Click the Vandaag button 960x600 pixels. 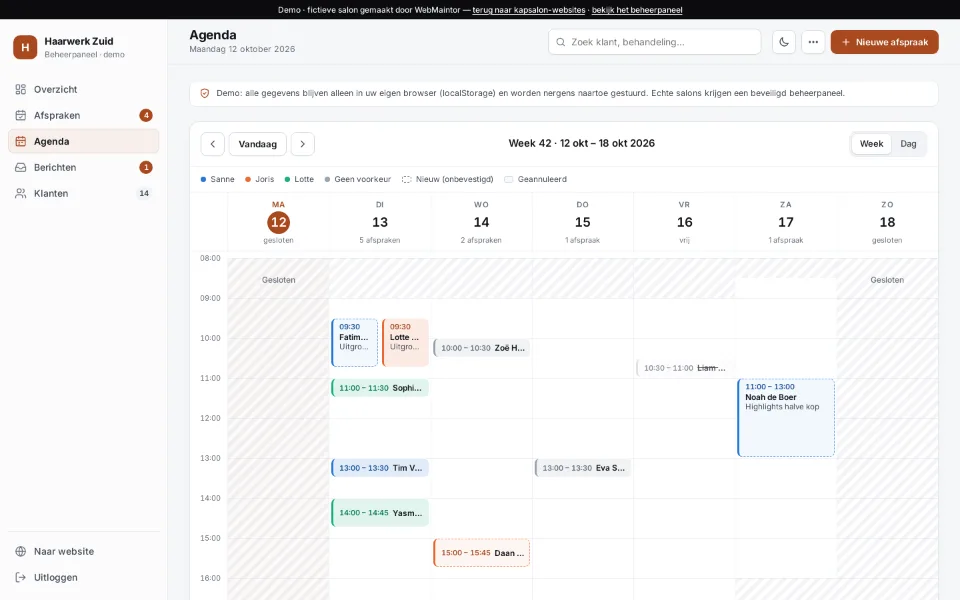click(x=258, y=144)
